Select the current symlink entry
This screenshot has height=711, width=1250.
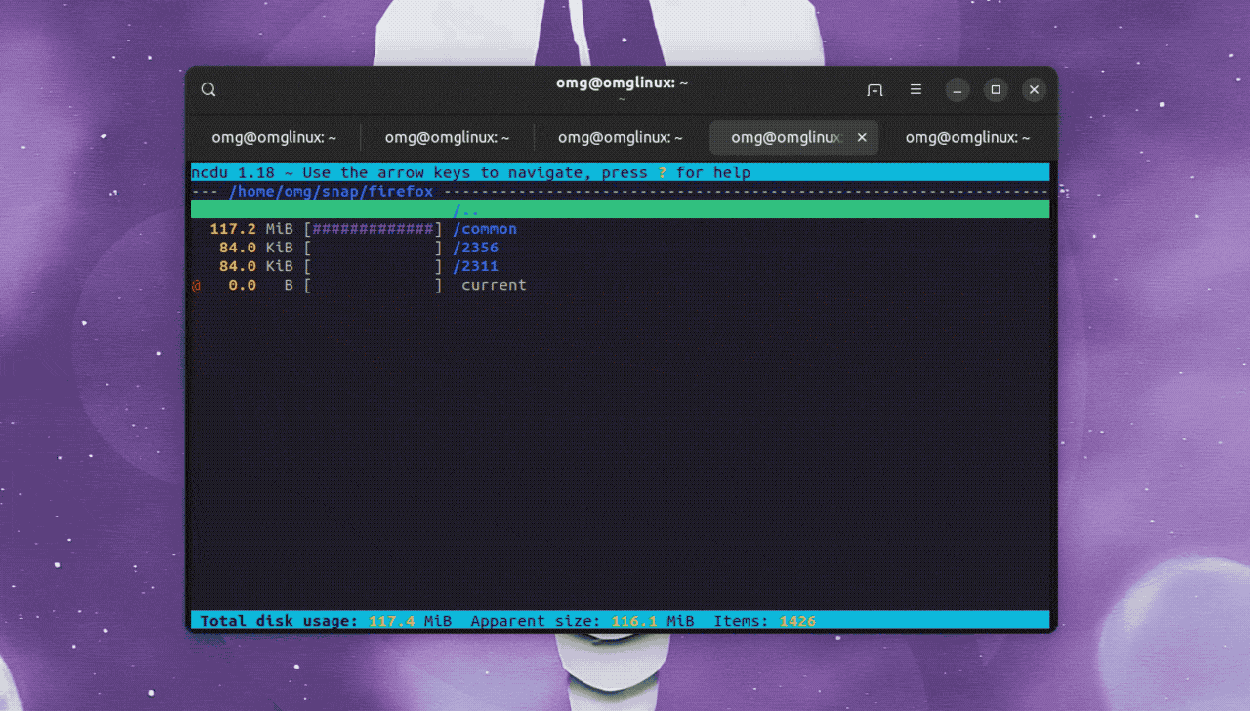(493, 285)
